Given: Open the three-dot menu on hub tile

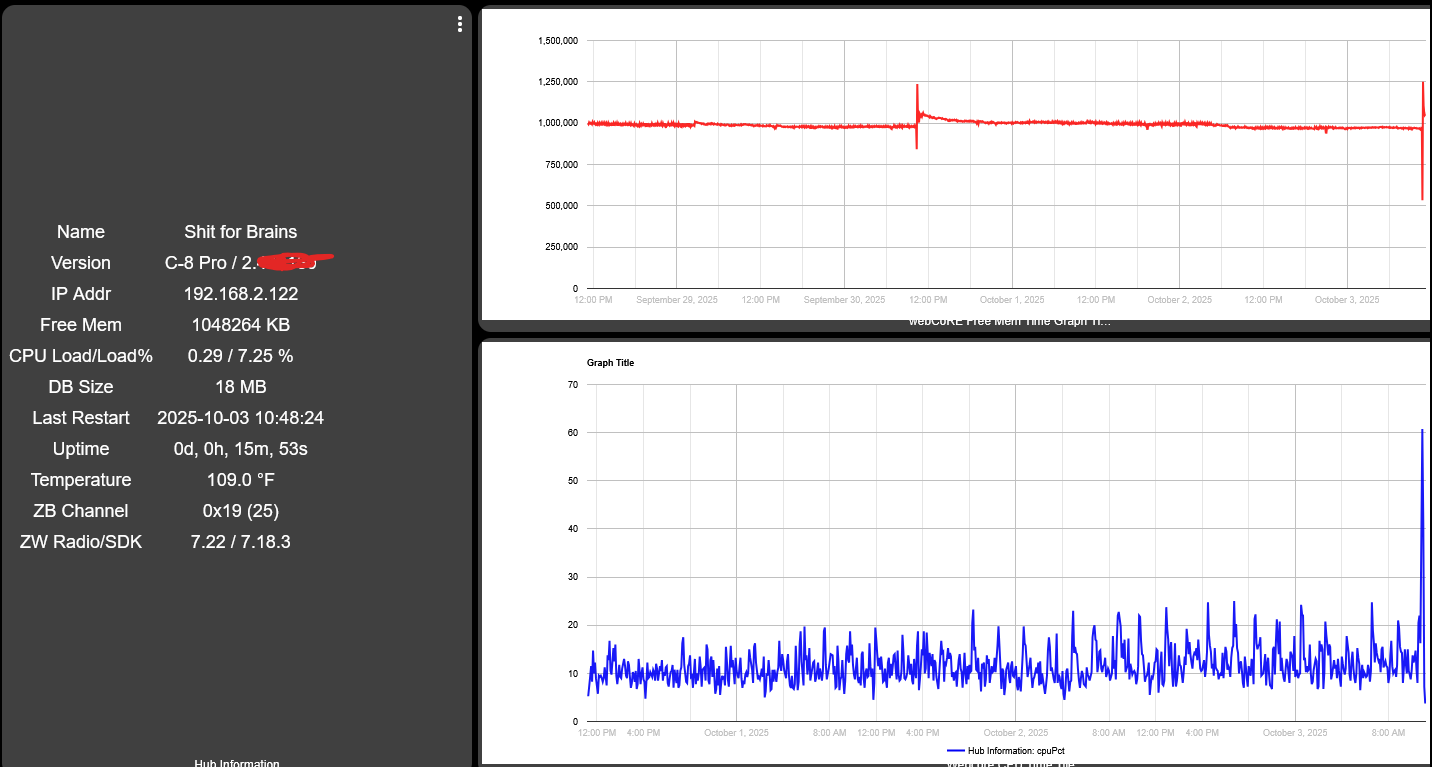Looking at the screenshot, I should coord(459,25).
